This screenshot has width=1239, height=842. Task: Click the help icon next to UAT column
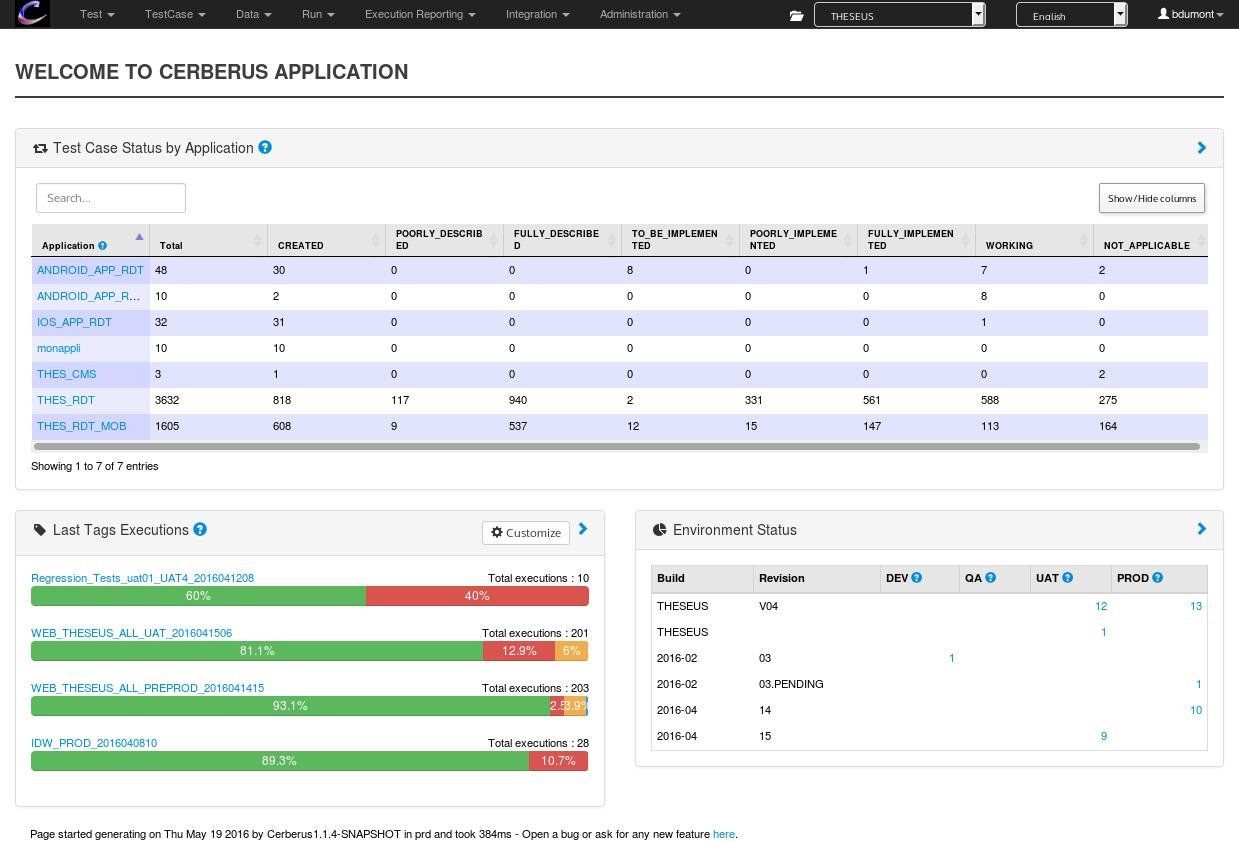[x=1067, y=578]
